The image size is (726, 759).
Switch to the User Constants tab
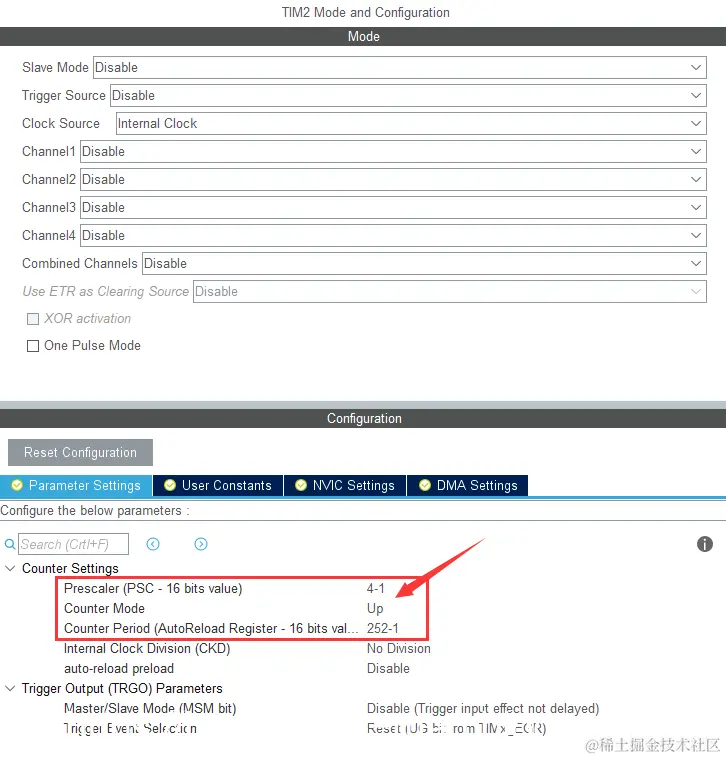[218, 486]
